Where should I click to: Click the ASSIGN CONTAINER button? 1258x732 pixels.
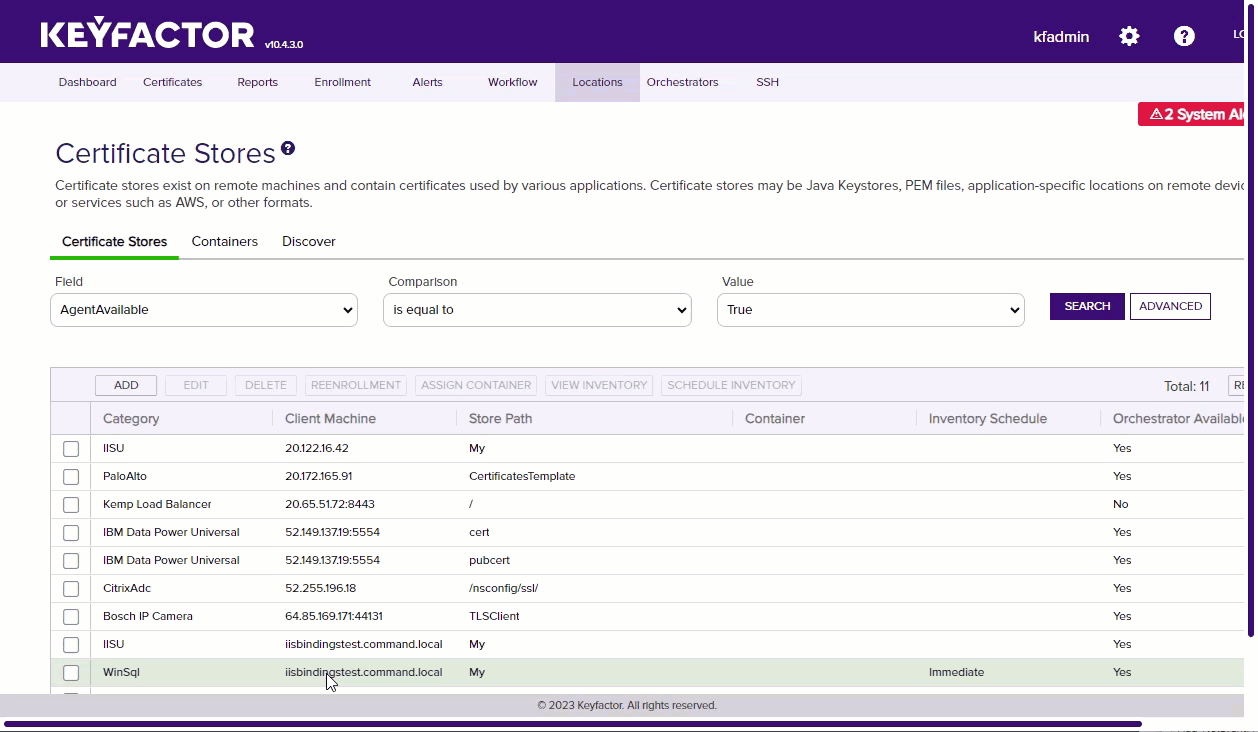point(476,385)
